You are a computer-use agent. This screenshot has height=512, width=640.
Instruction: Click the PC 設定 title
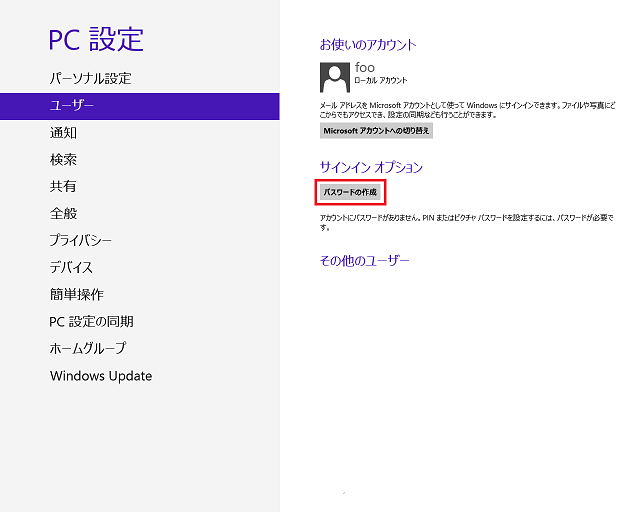click(97, 39)
